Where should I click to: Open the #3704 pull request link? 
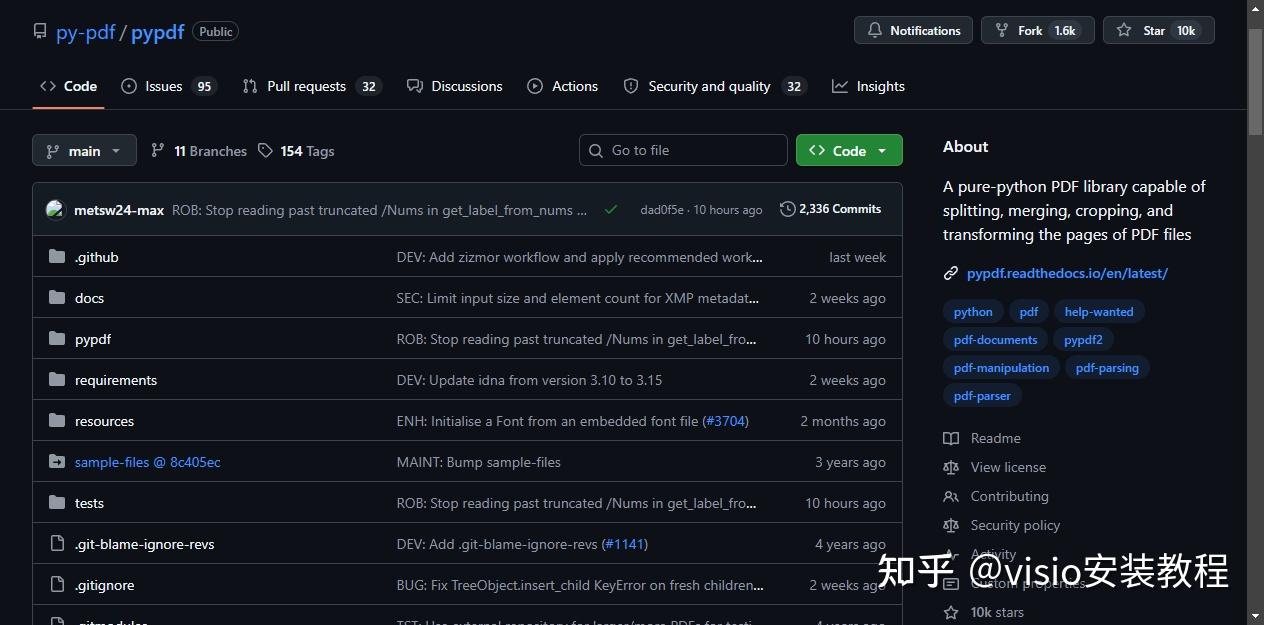725,421
